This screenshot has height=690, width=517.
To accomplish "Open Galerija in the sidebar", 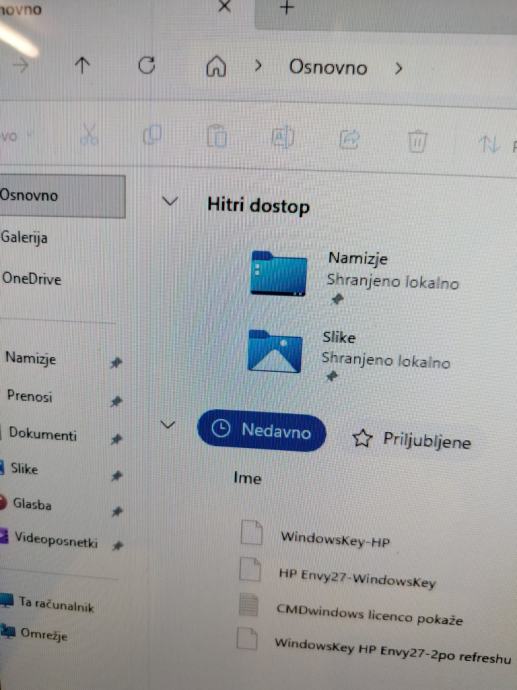I will (24, 238).
